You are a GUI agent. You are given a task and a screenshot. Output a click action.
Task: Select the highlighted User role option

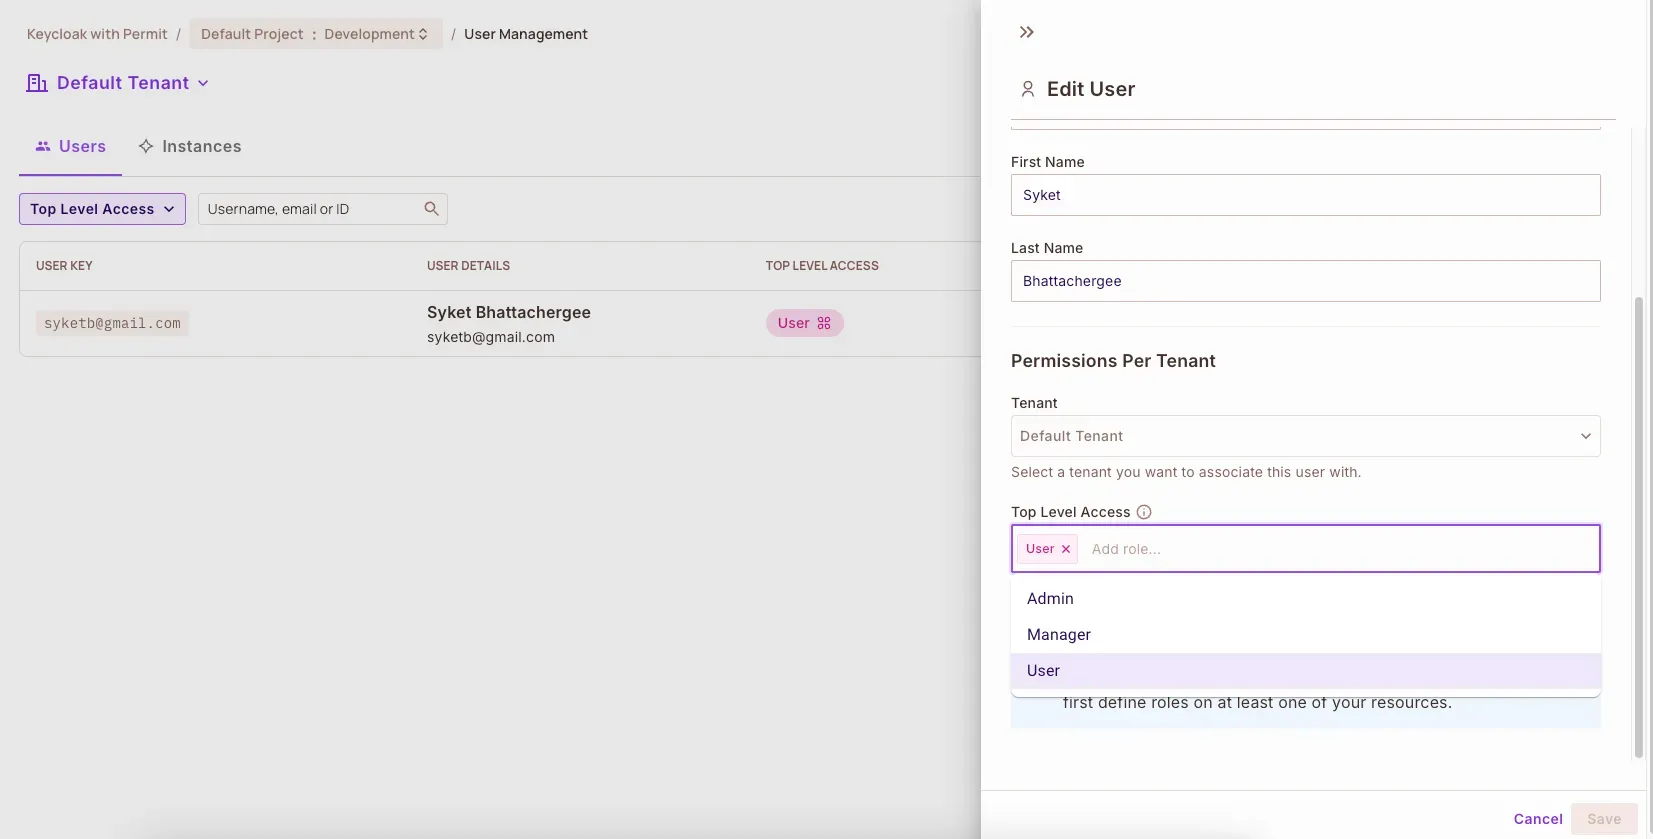[x=1043, y=670]
